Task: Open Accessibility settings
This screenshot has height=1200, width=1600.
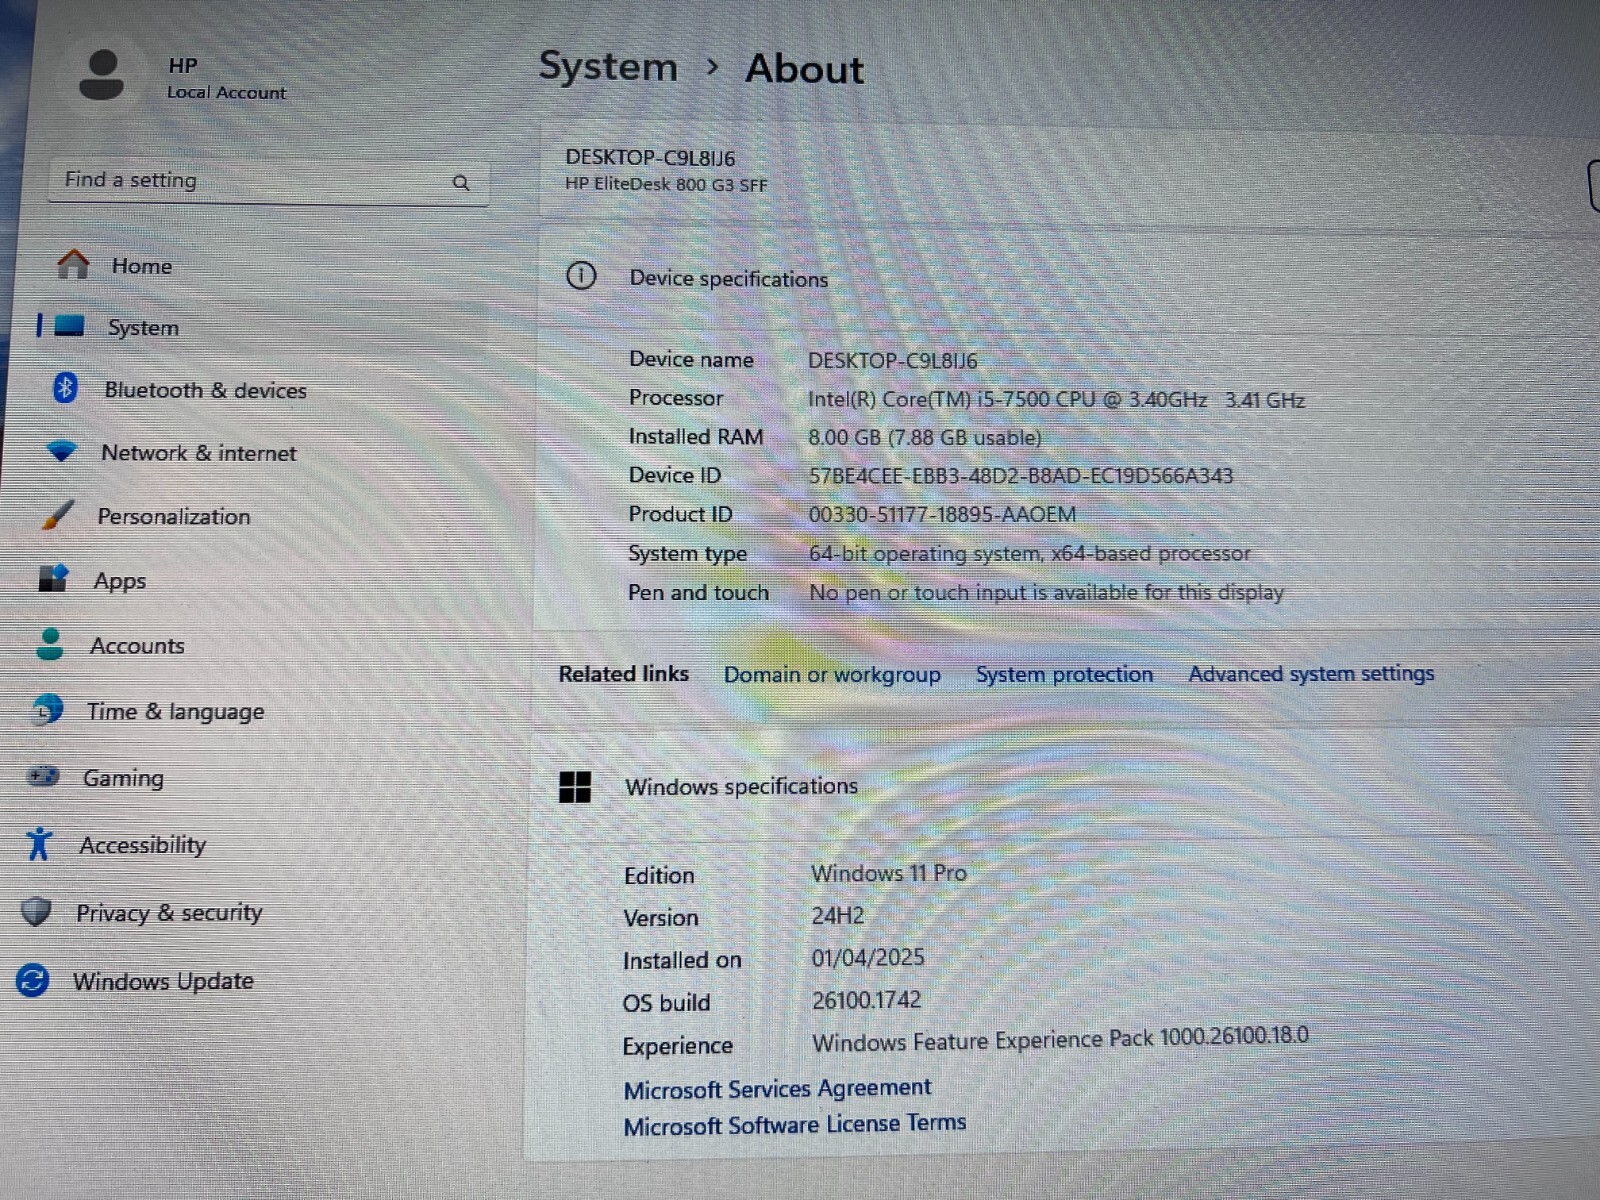Action: tap(143, 845)
